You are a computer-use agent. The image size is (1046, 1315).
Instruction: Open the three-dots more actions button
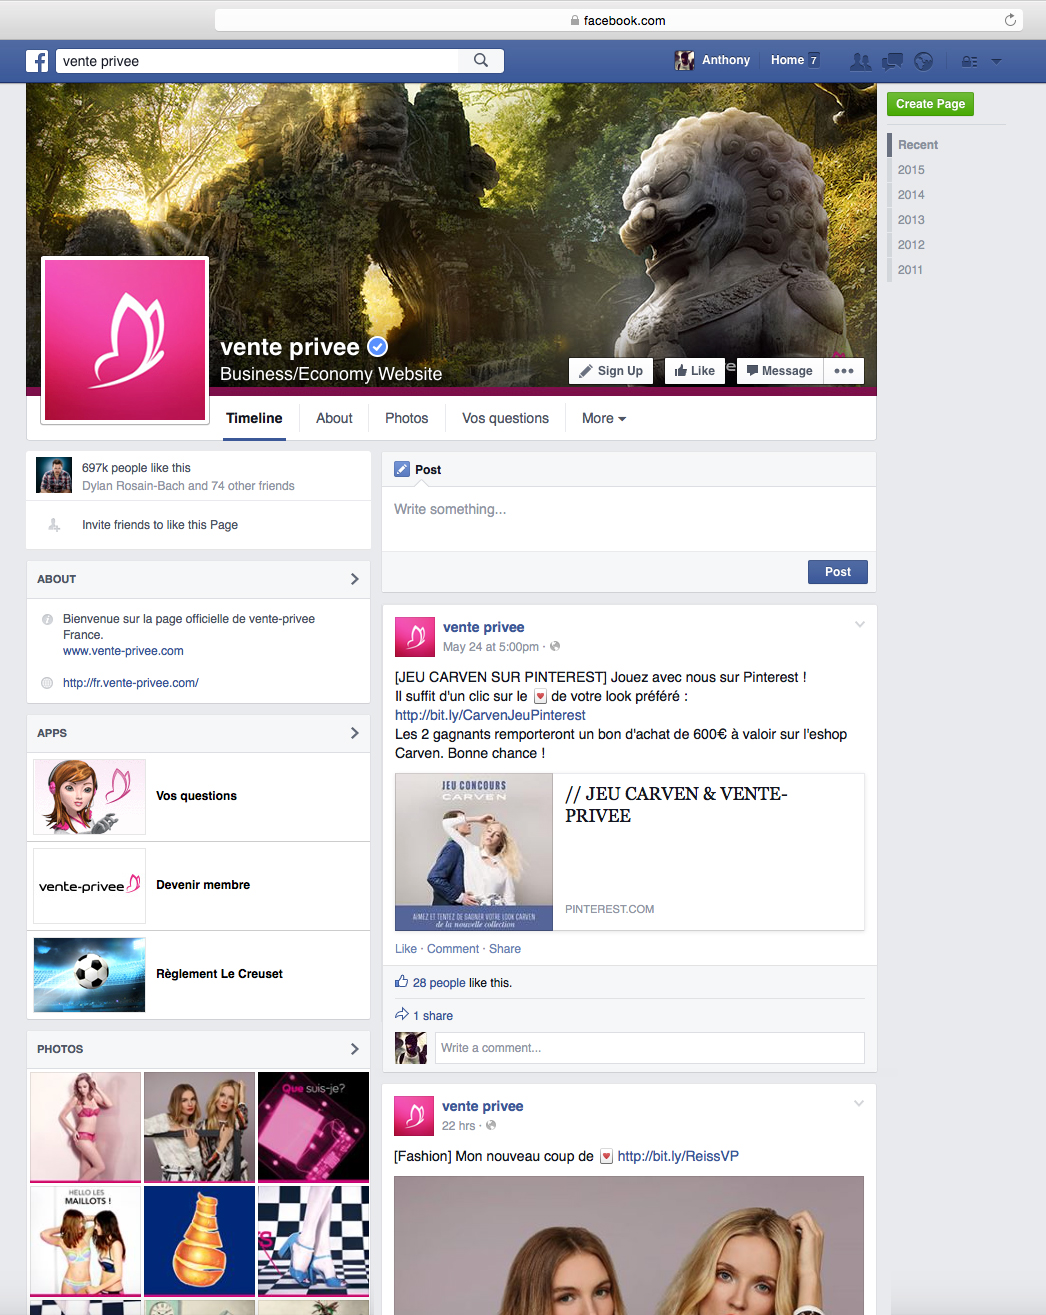point(844,371)
